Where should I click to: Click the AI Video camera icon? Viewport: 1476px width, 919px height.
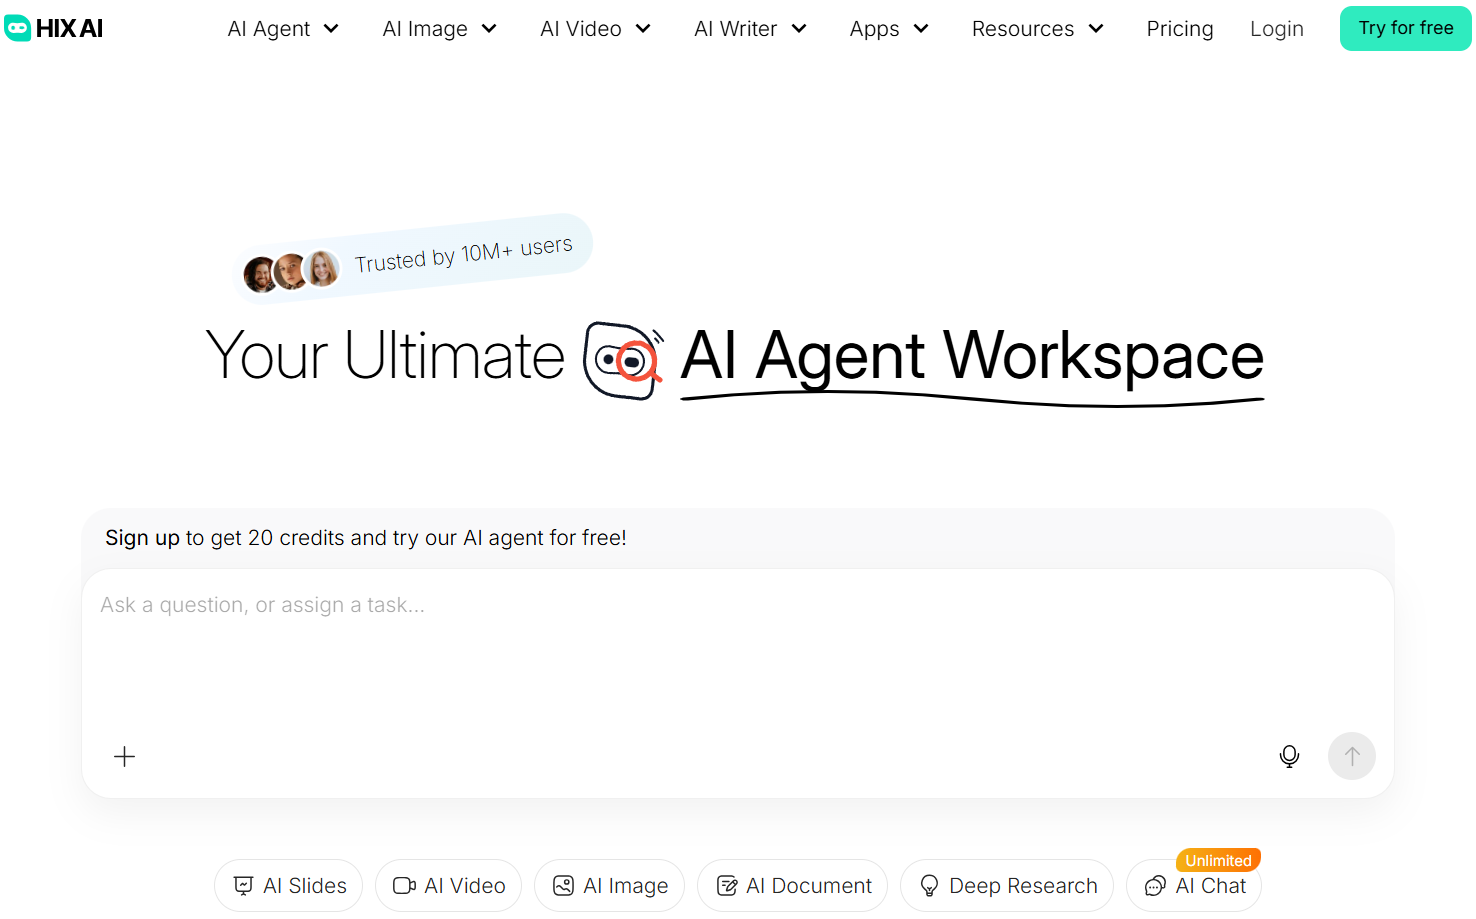[404, 885]
